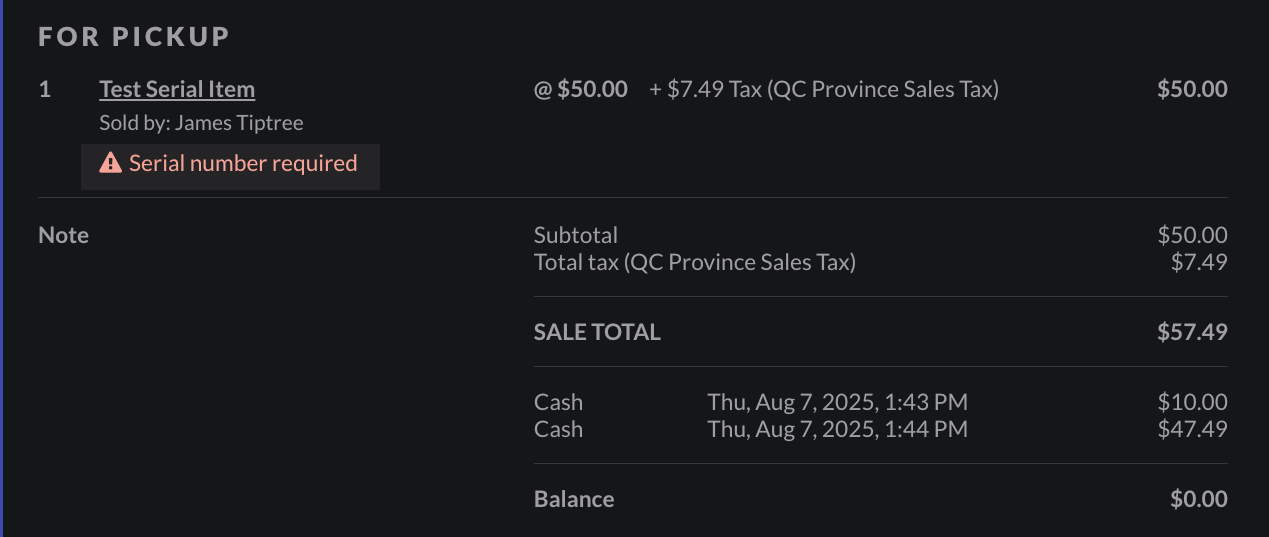Click the $7.49 Tax line detail
Screen dimensions: 1269x537
pos(824,89)
